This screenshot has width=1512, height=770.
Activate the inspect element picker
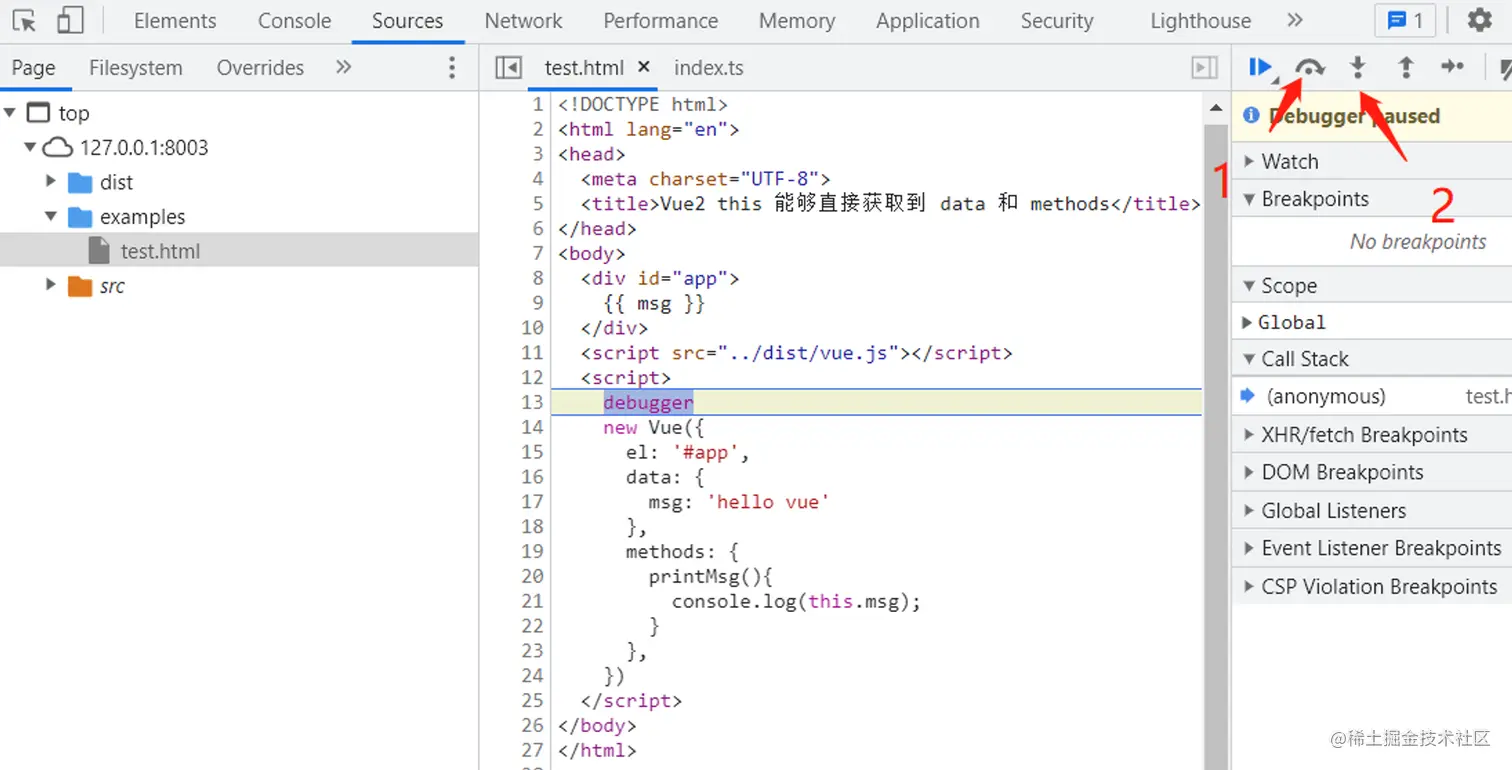coord(24,20)
